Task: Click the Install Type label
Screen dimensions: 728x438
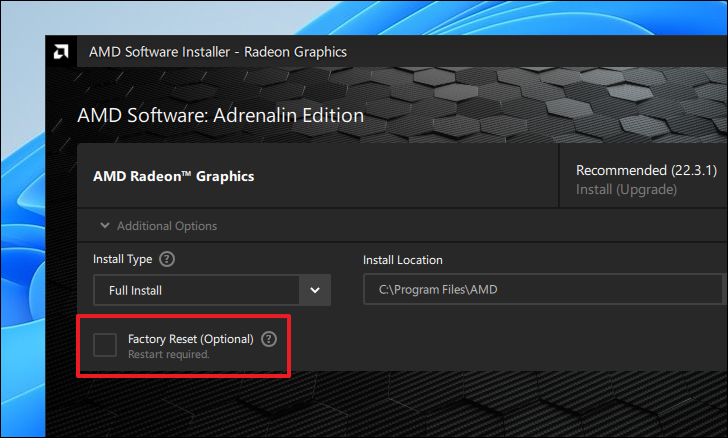Action: click(x=123, y=259)
